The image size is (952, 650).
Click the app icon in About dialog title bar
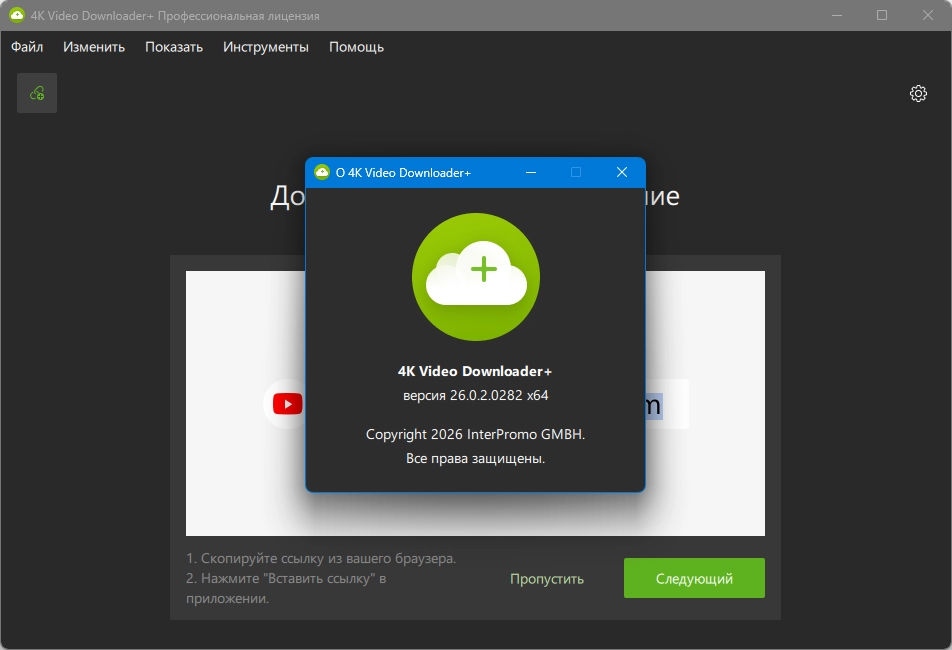click(322, 172)
